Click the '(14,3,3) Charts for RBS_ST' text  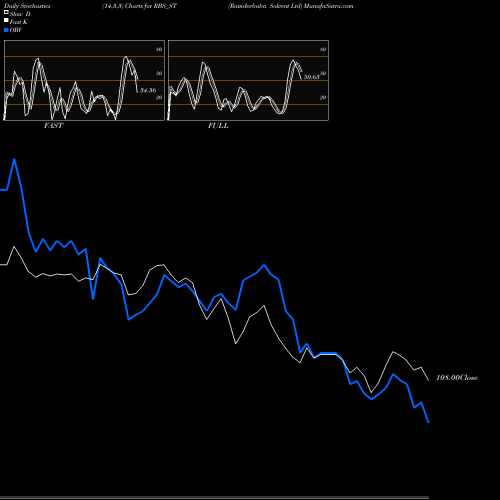point(139,6)
